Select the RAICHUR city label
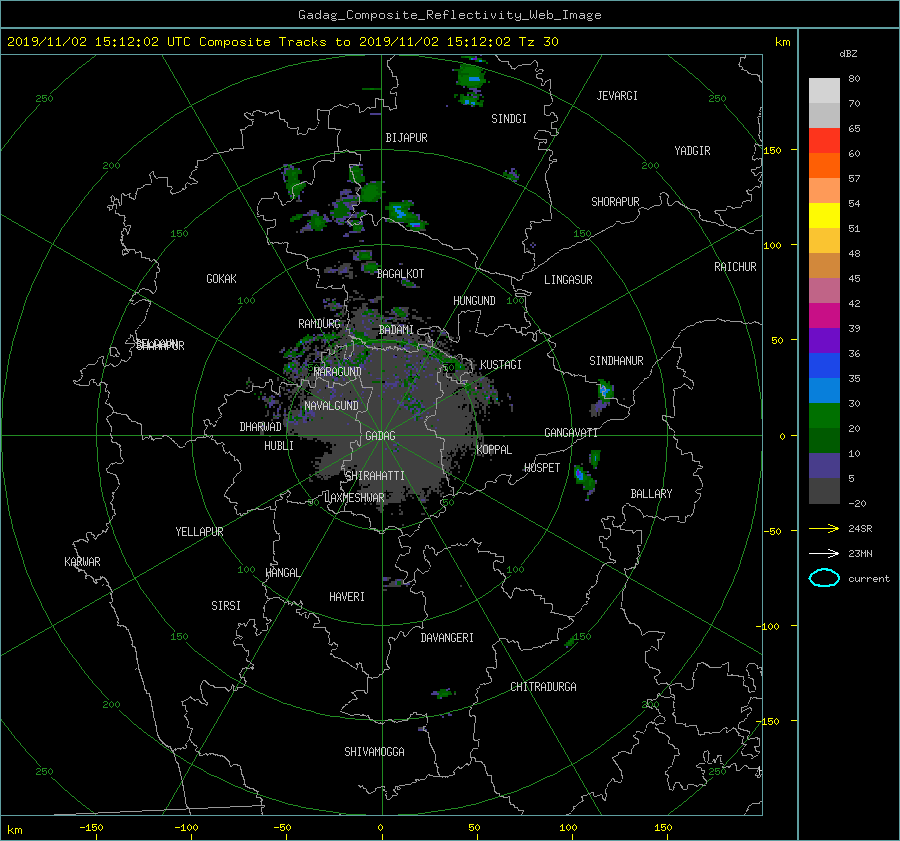 coord(735,267)
